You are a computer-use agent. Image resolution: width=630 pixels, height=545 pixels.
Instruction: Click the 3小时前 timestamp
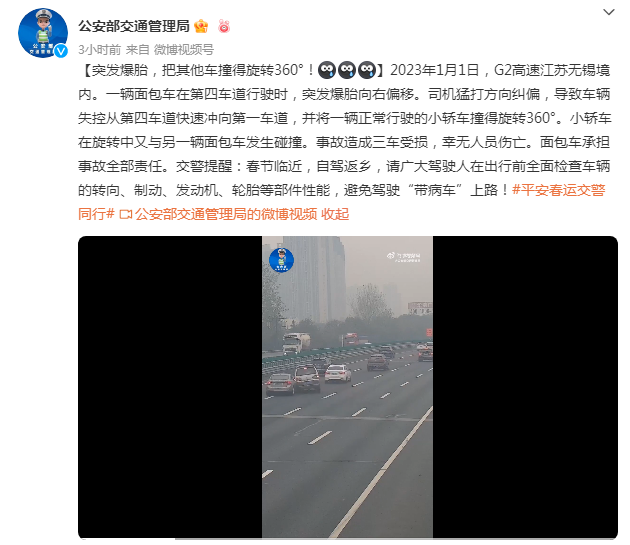click(99, 50)
